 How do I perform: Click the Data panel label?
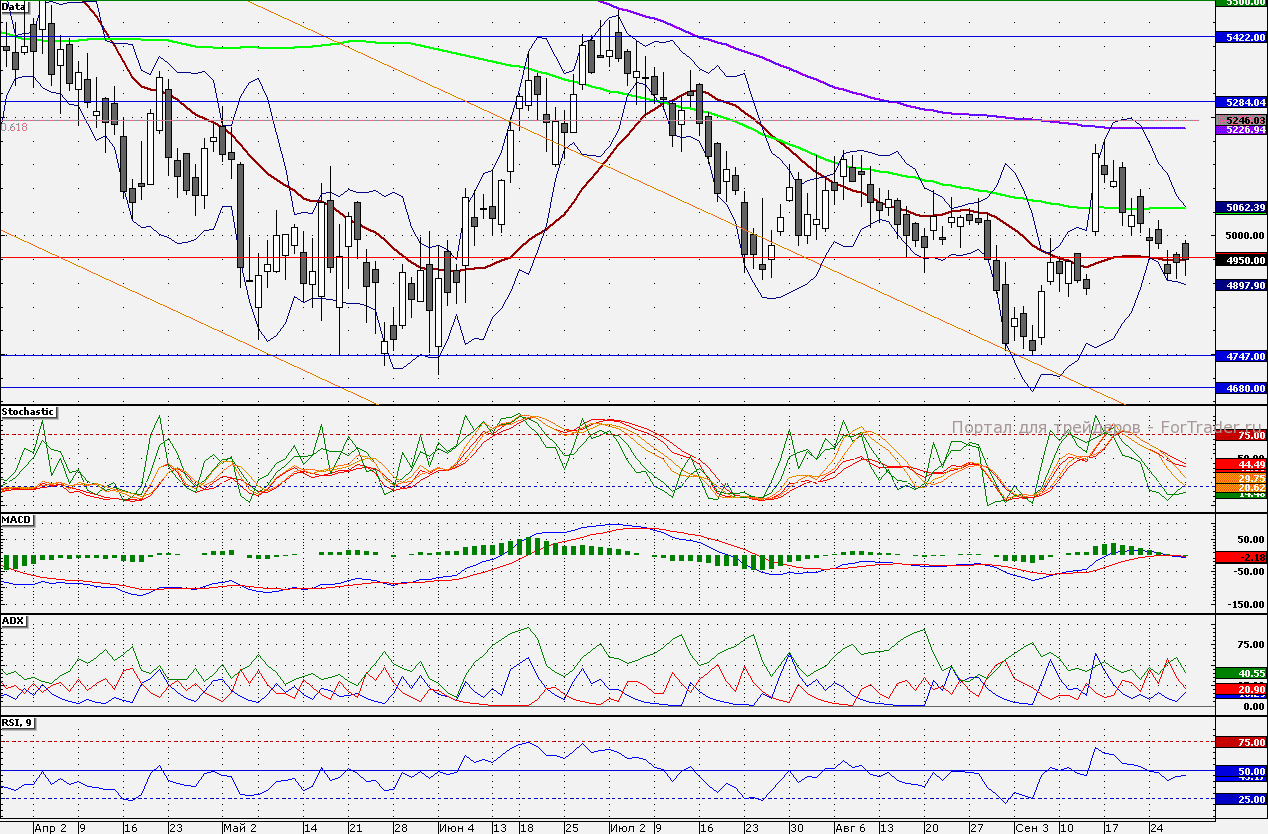(14, 6)
